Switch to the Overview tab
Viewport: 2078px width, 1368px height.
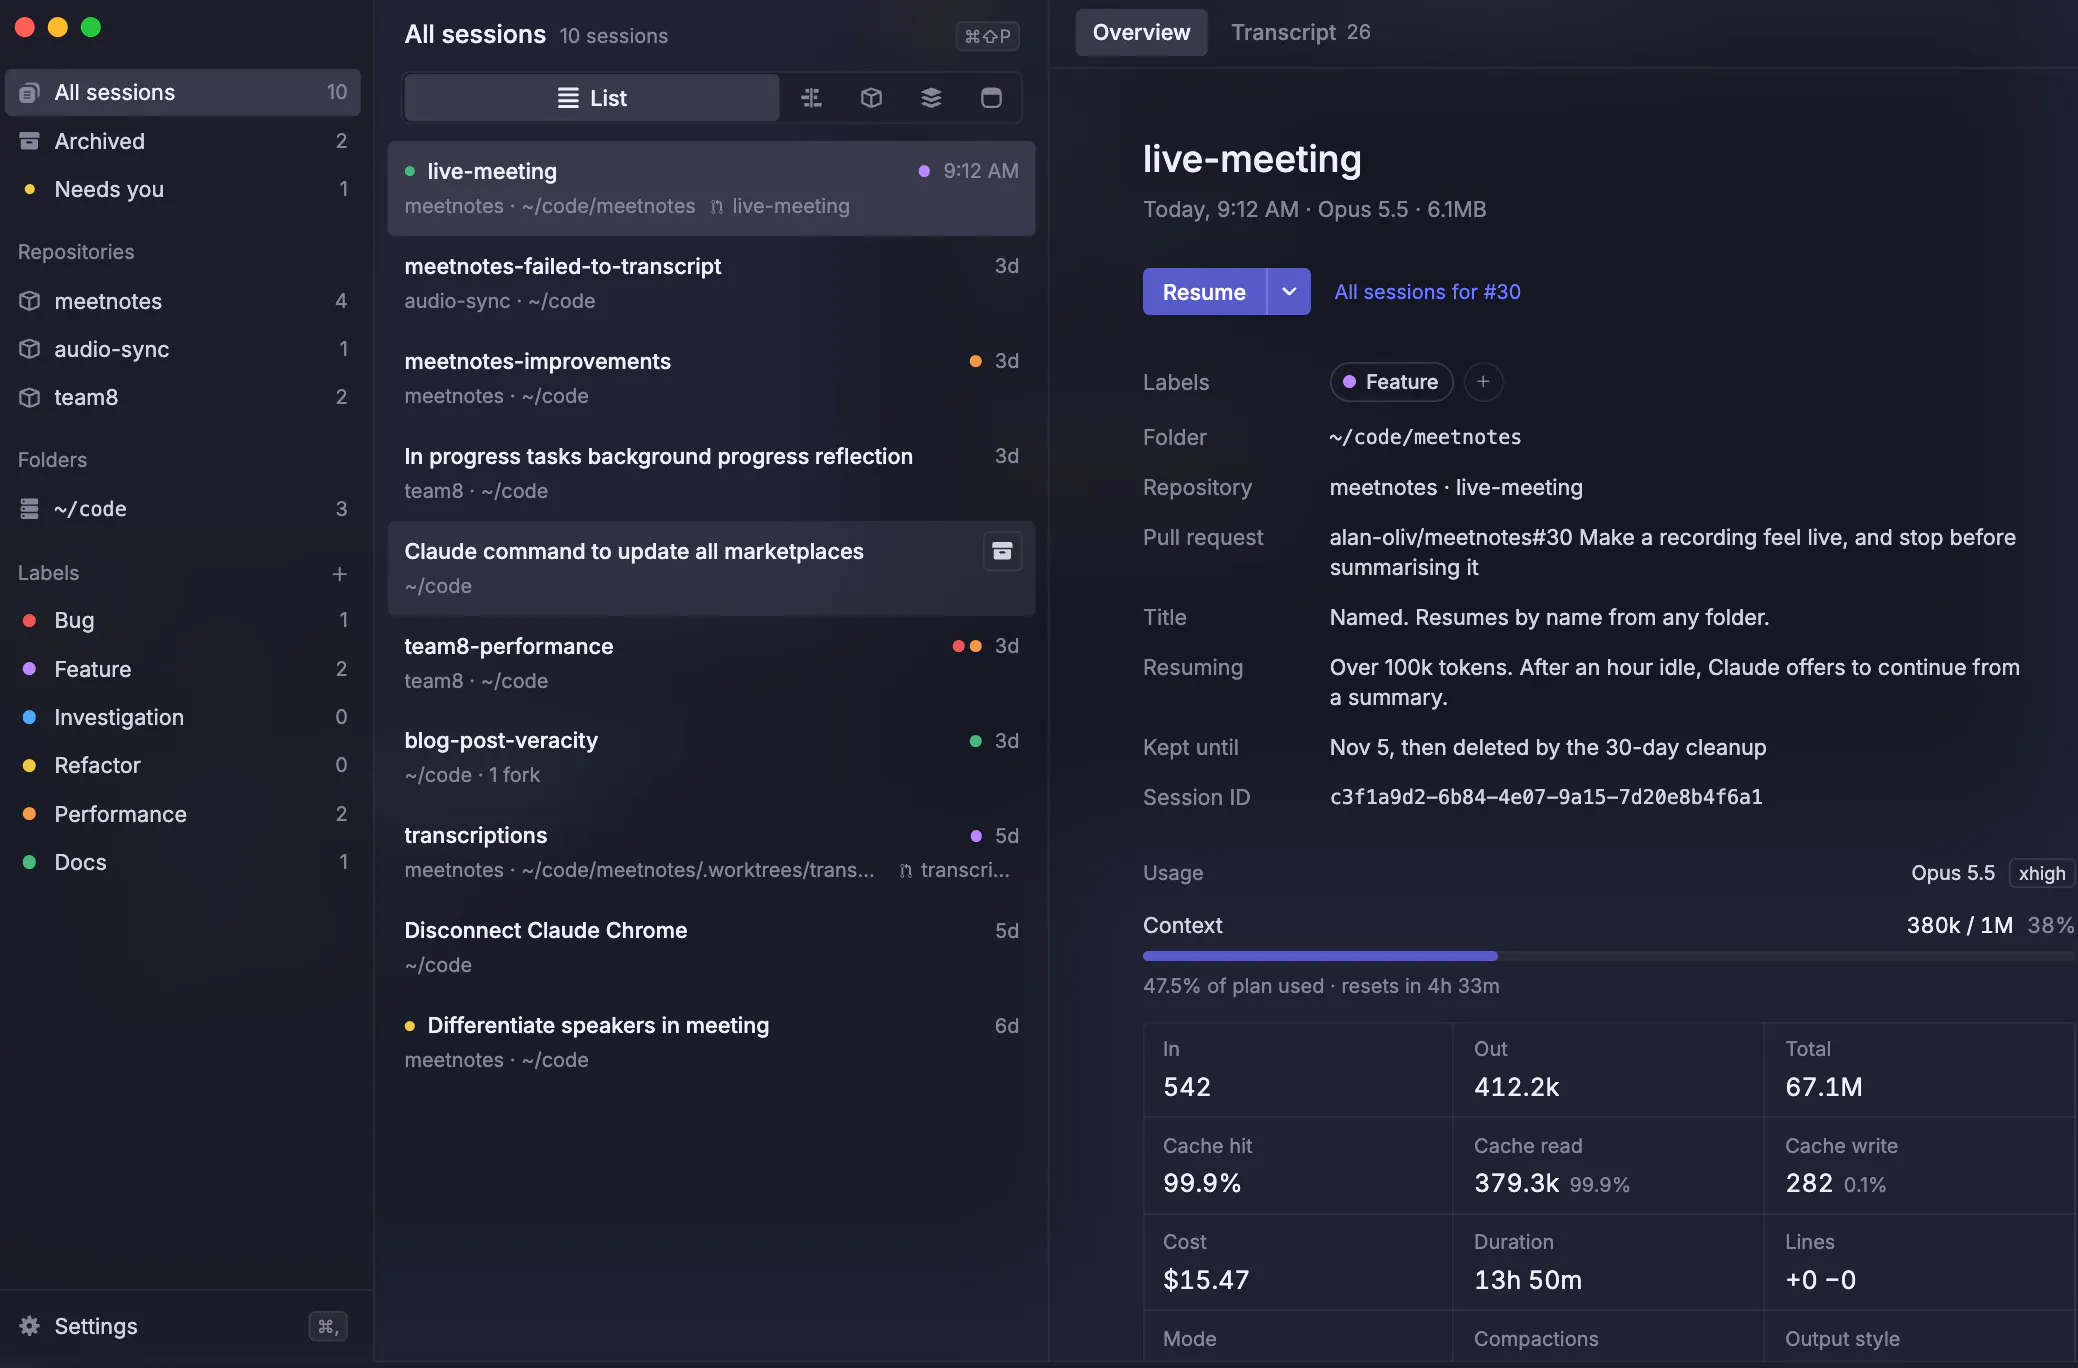1141,32
